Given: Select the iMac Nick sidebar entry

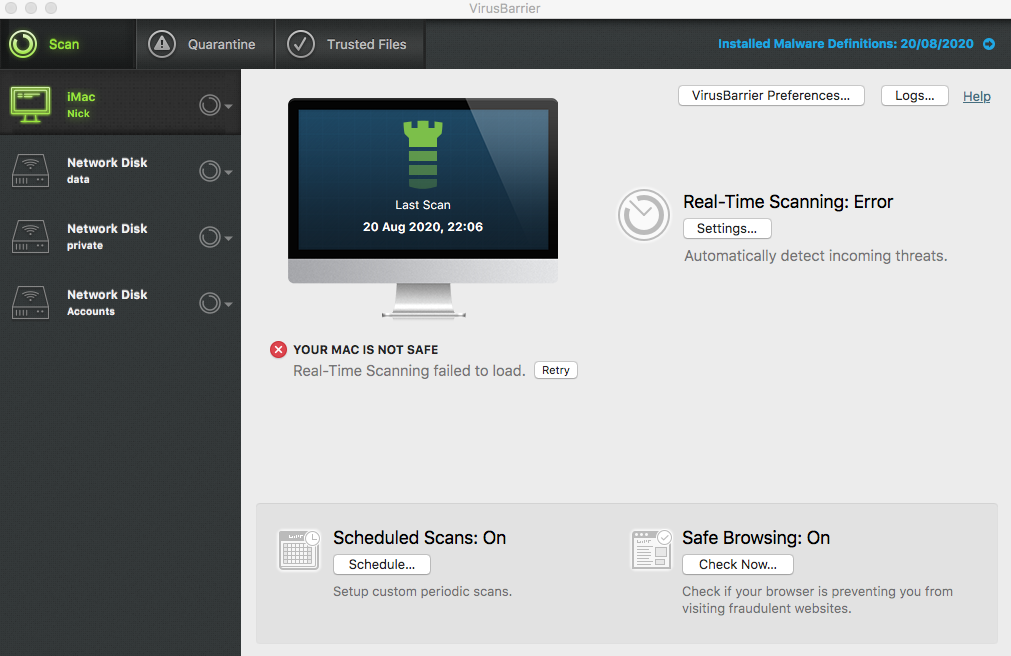Looking at the screenshot, I should [121, 104].
